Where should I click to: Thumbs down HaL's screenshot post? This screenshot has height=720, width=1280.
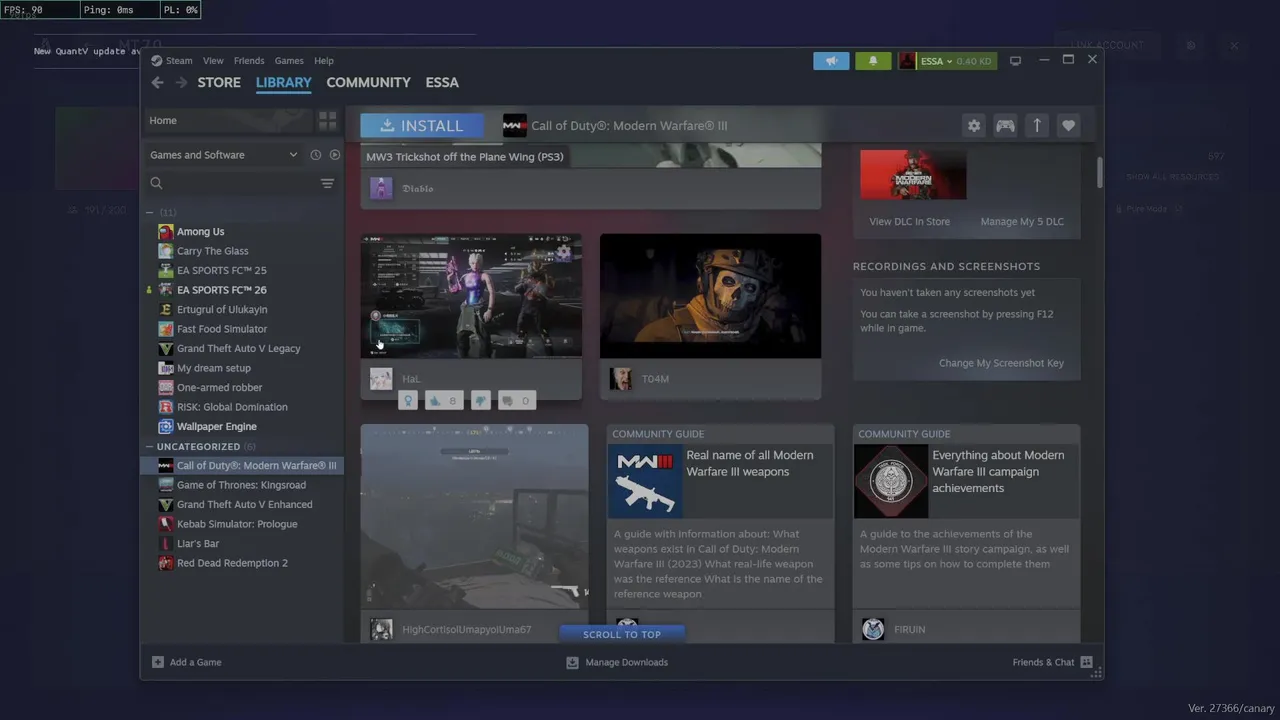tap(481, 400)
